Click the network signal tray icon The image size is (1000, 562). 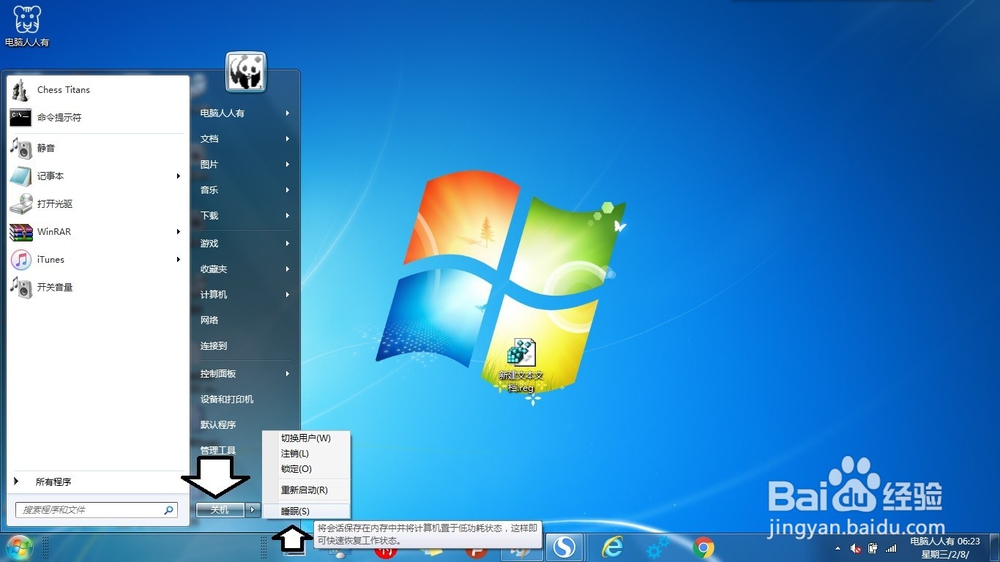pyautogui.click(x=891, y=549)
